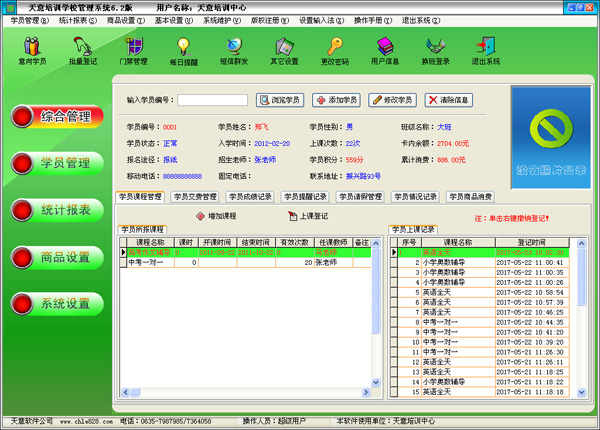Click the 每日提醒 lightbulb icon
Viewport: 600px width, 430px height.
183,49
